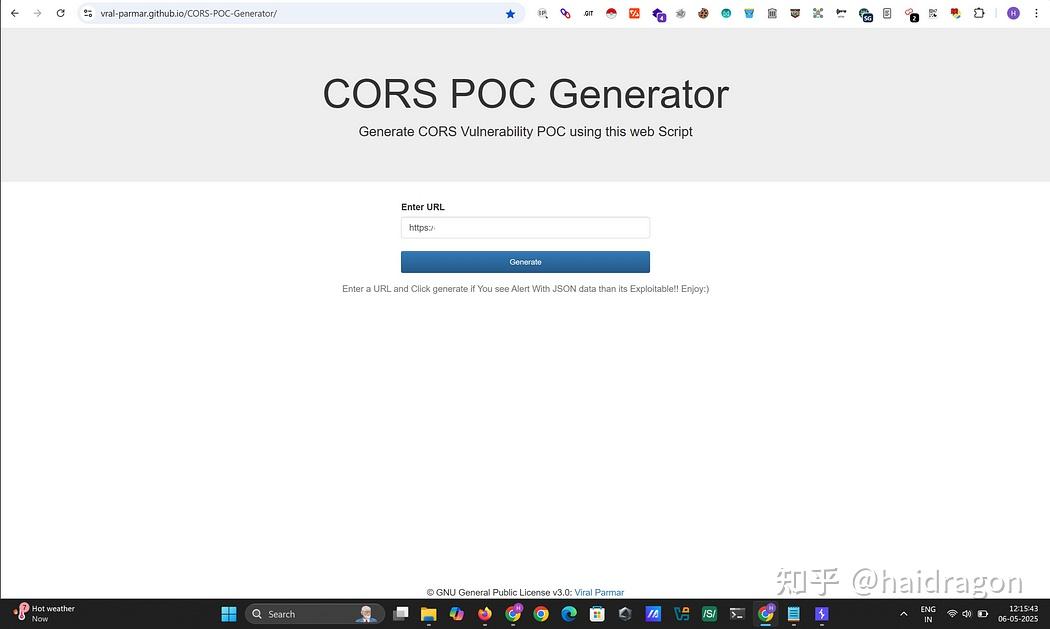
Task: Bookmark the page with the star icon
Action: pos(510,14)
